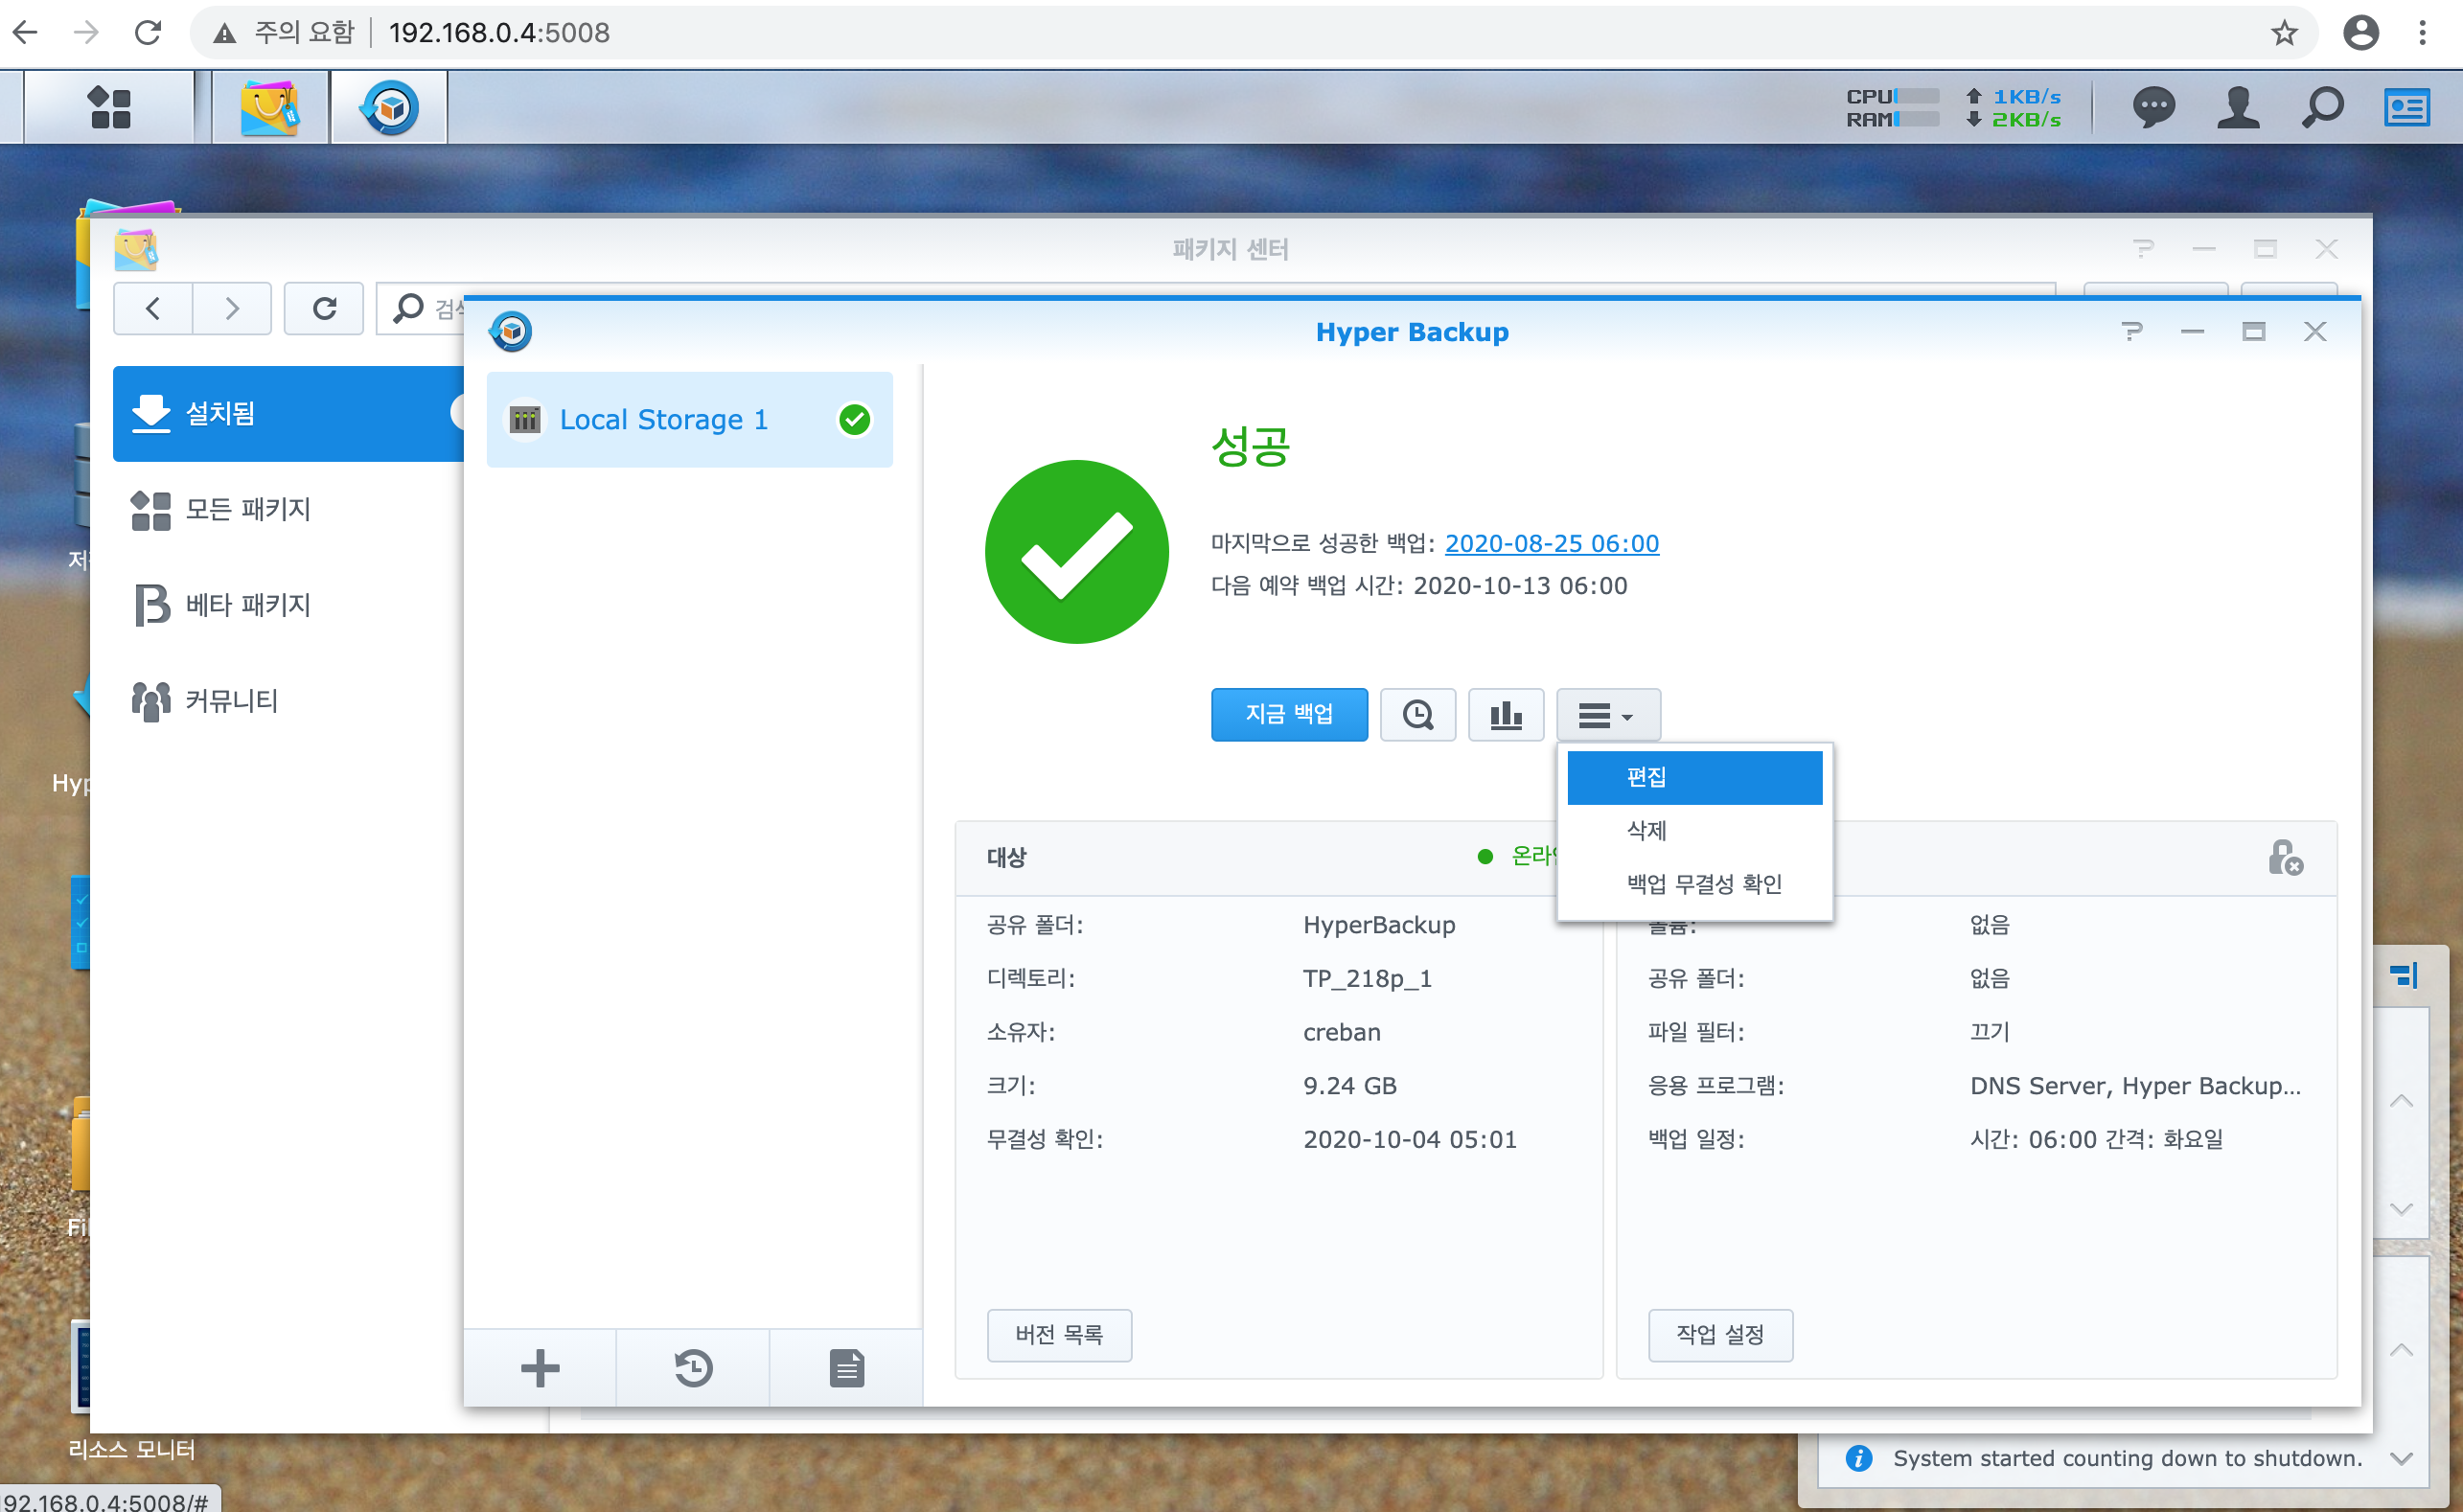This screenshot has width=2463, height=1512.
Task: Open last successful backup date link
Action: [x=1551, y=543]
